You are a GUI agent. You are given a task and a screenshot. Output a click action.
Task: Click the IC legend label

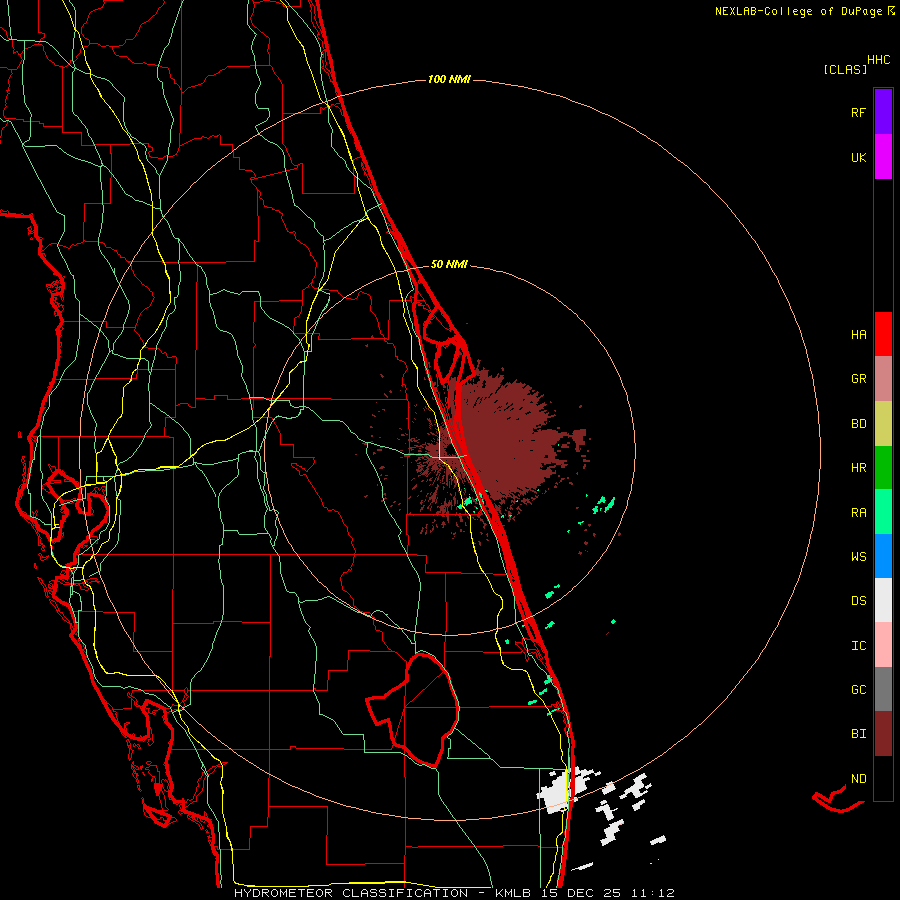click(858, 646)
